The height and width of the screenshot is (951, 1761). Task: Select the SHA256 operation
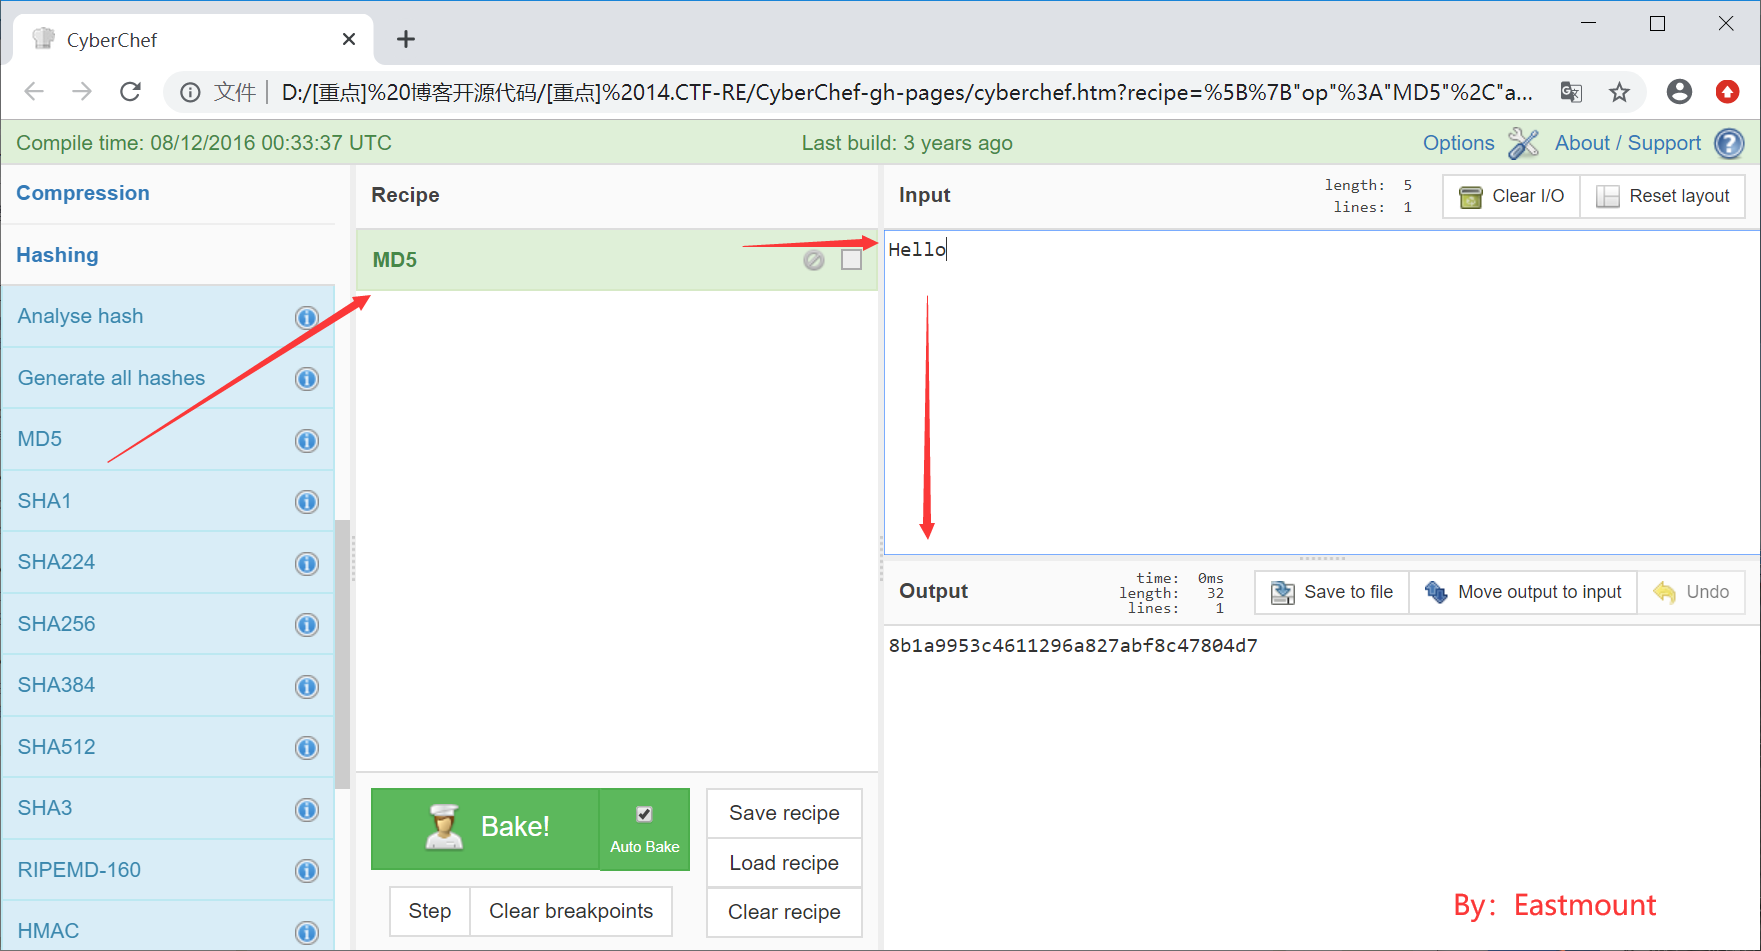pyautogui.click(x=168, y=624)
